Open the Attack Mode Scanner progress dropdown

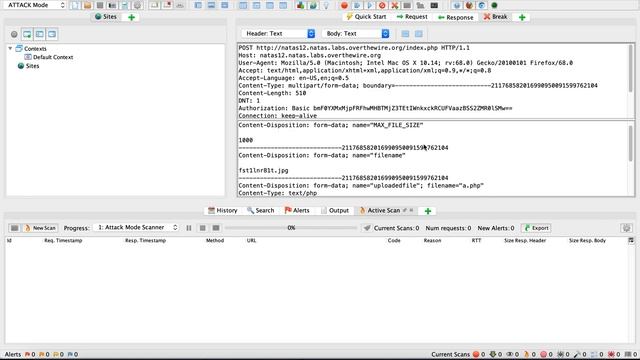(137, 227)
